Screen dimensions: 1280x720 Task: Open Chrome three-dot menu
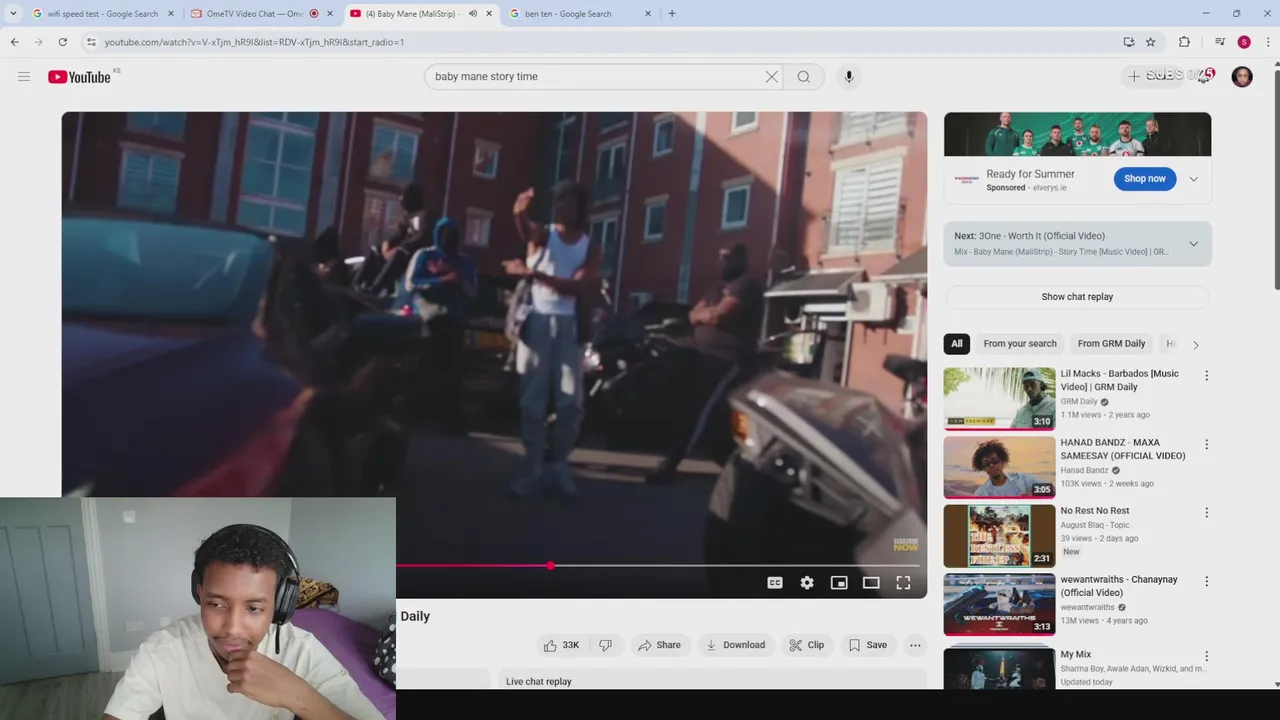pos(1268,42)
